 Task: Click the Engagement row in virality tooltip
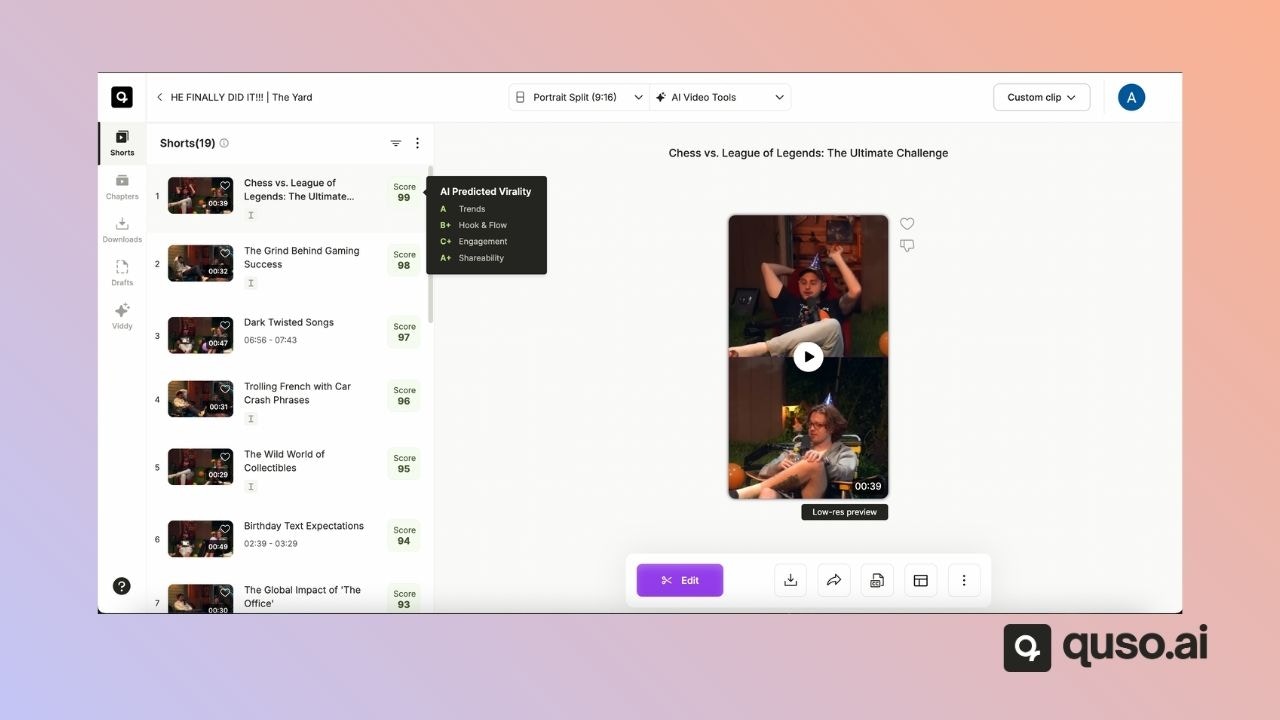[474, 241]
